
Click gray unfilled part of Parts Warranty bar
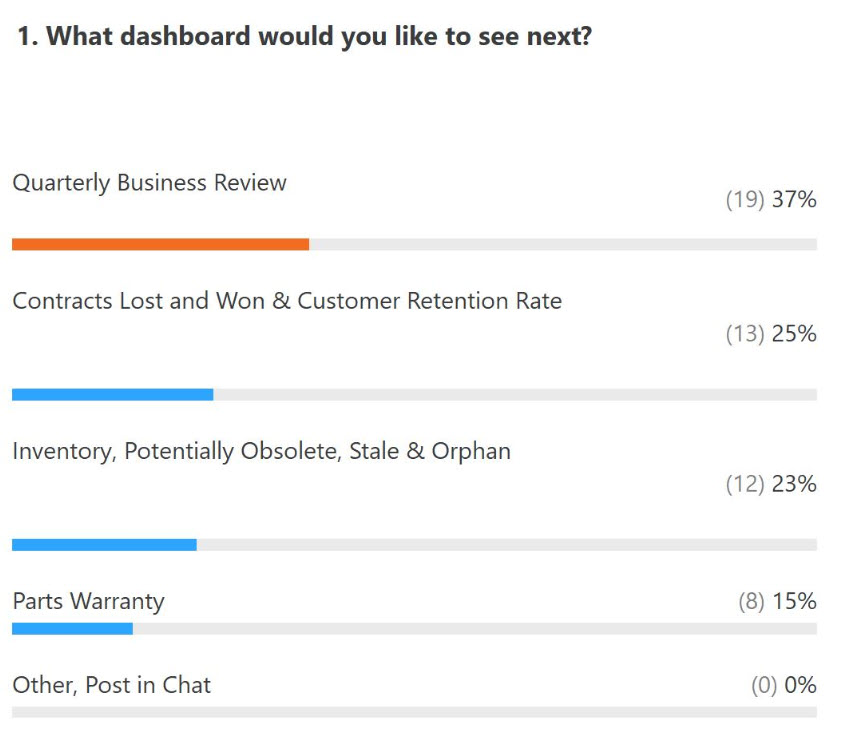pos(475,628)
